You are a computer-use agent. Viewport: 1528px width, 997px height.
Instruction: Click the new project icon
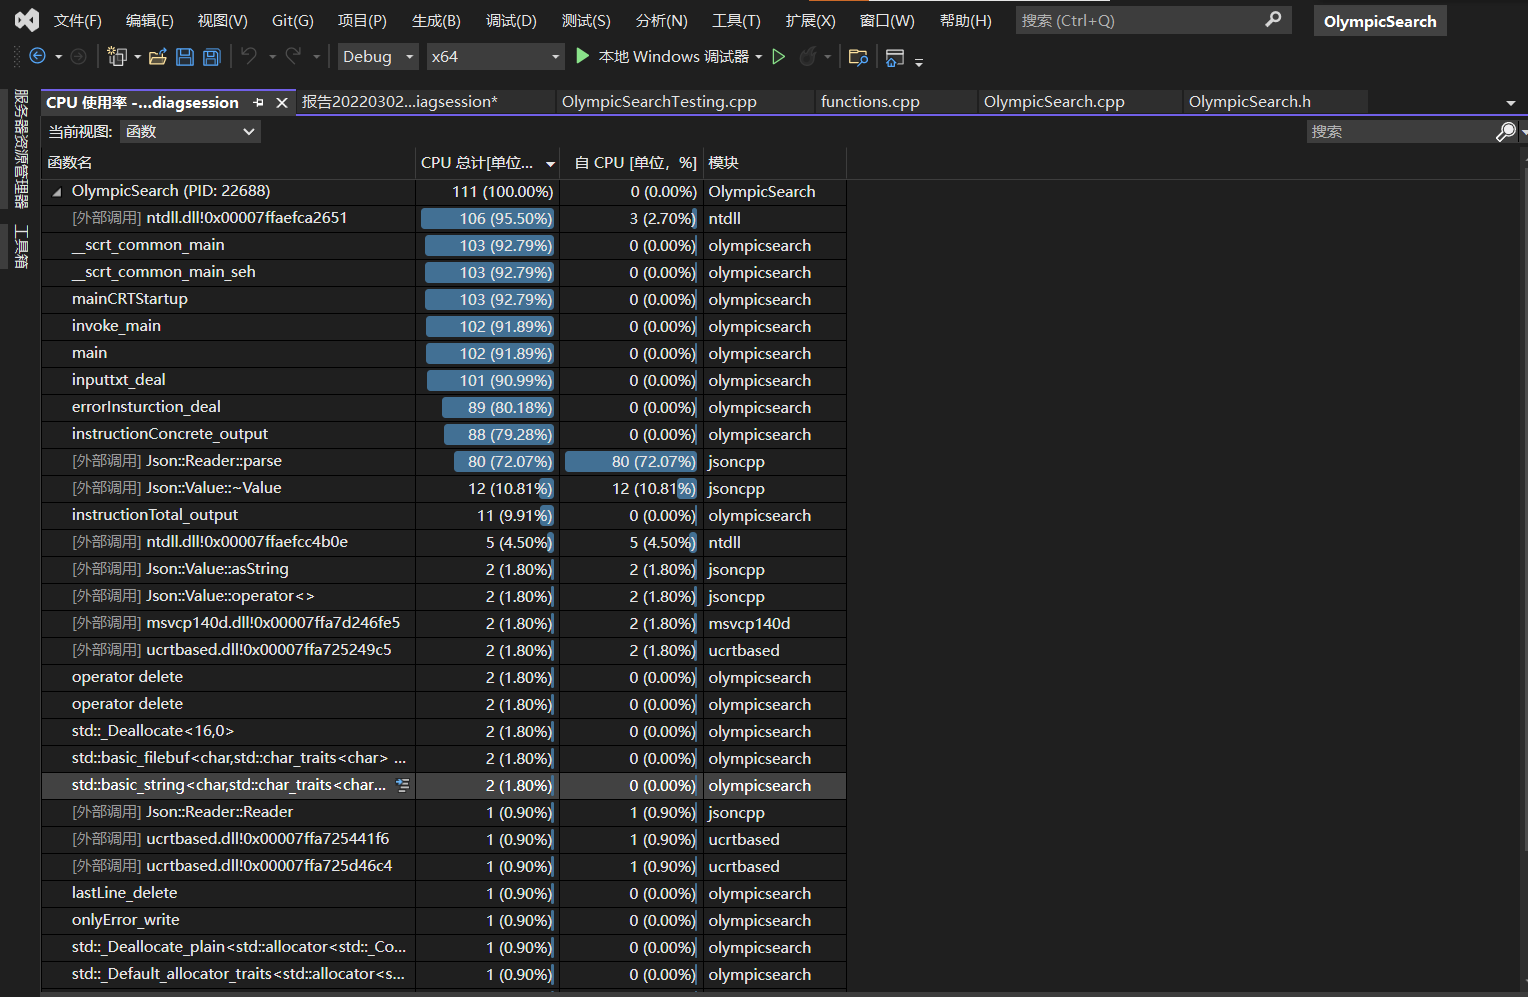coord(117,57)
